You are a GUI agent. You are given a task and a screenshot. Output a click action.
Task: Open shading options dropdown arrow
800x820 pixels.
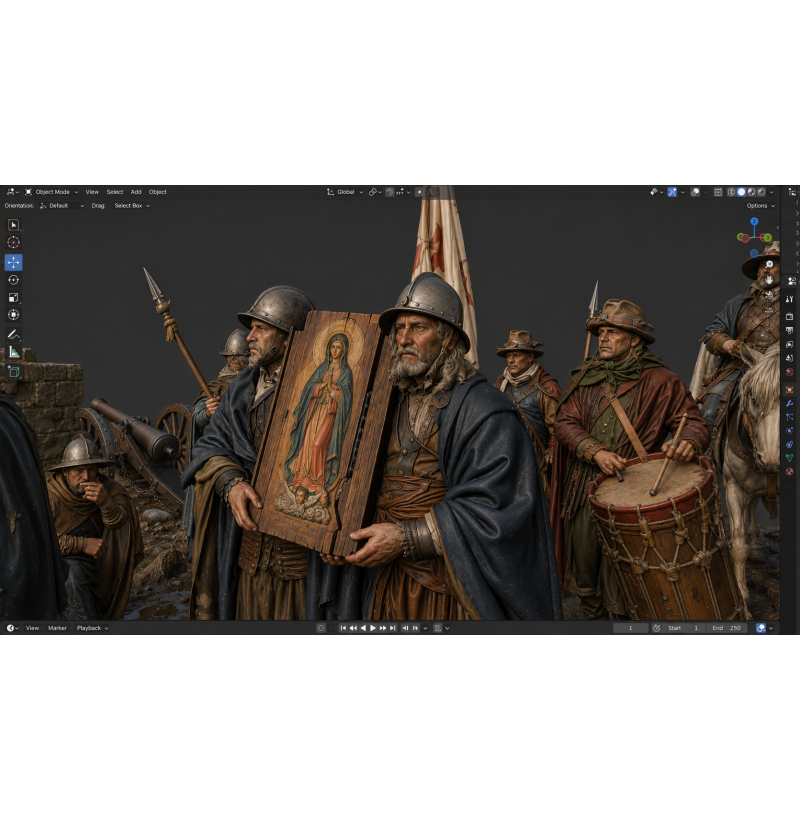771,192
